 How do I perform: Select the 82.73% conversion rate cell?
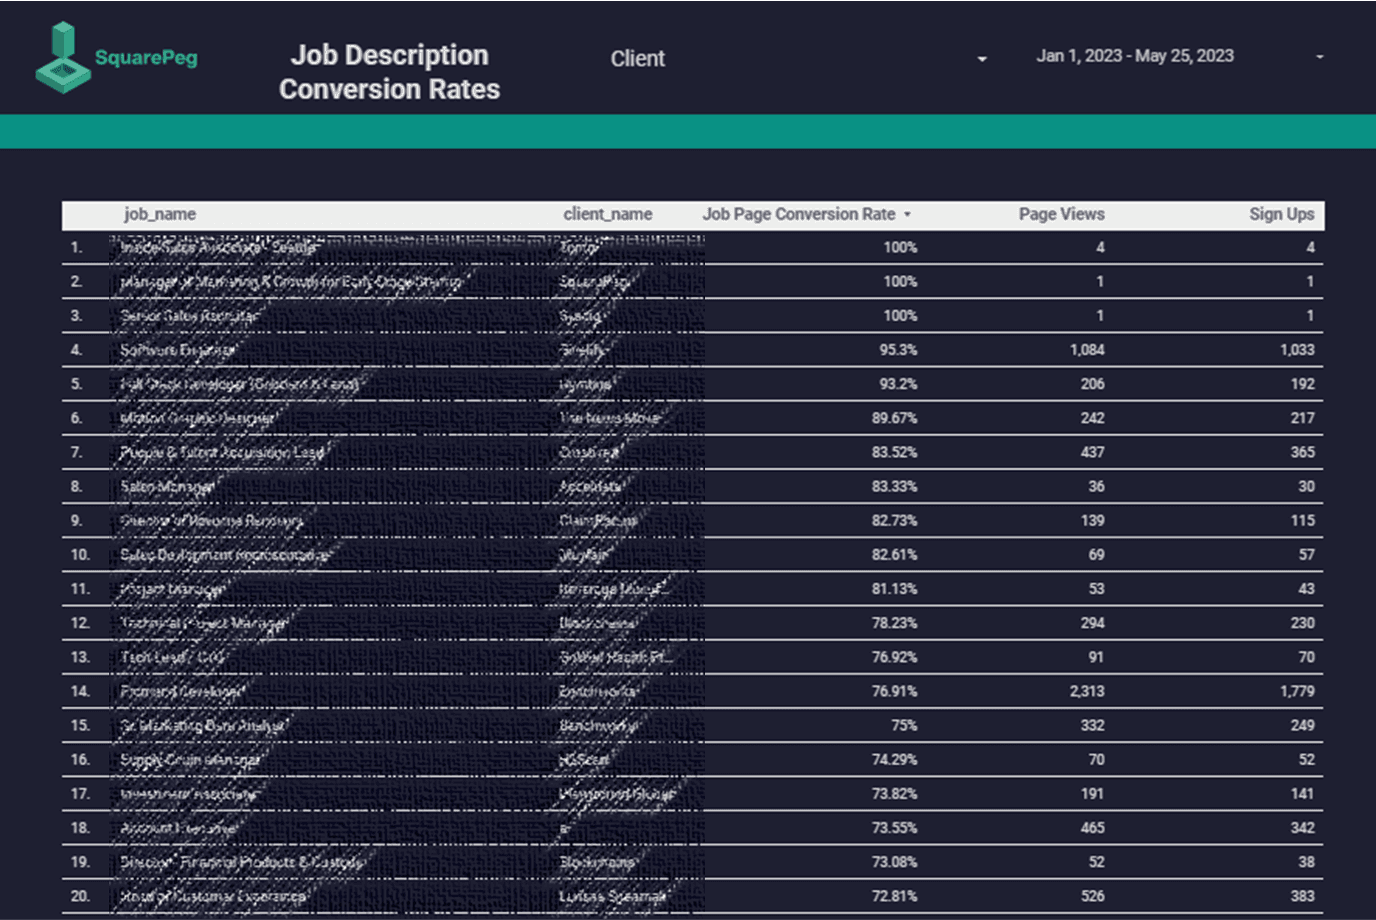894,520
